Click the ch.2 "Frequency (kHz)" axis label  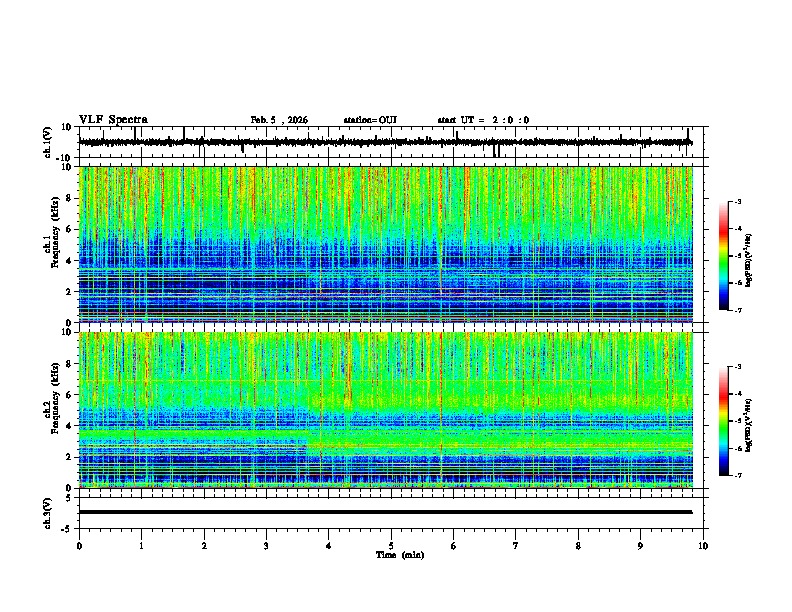(x=55, y=398)
